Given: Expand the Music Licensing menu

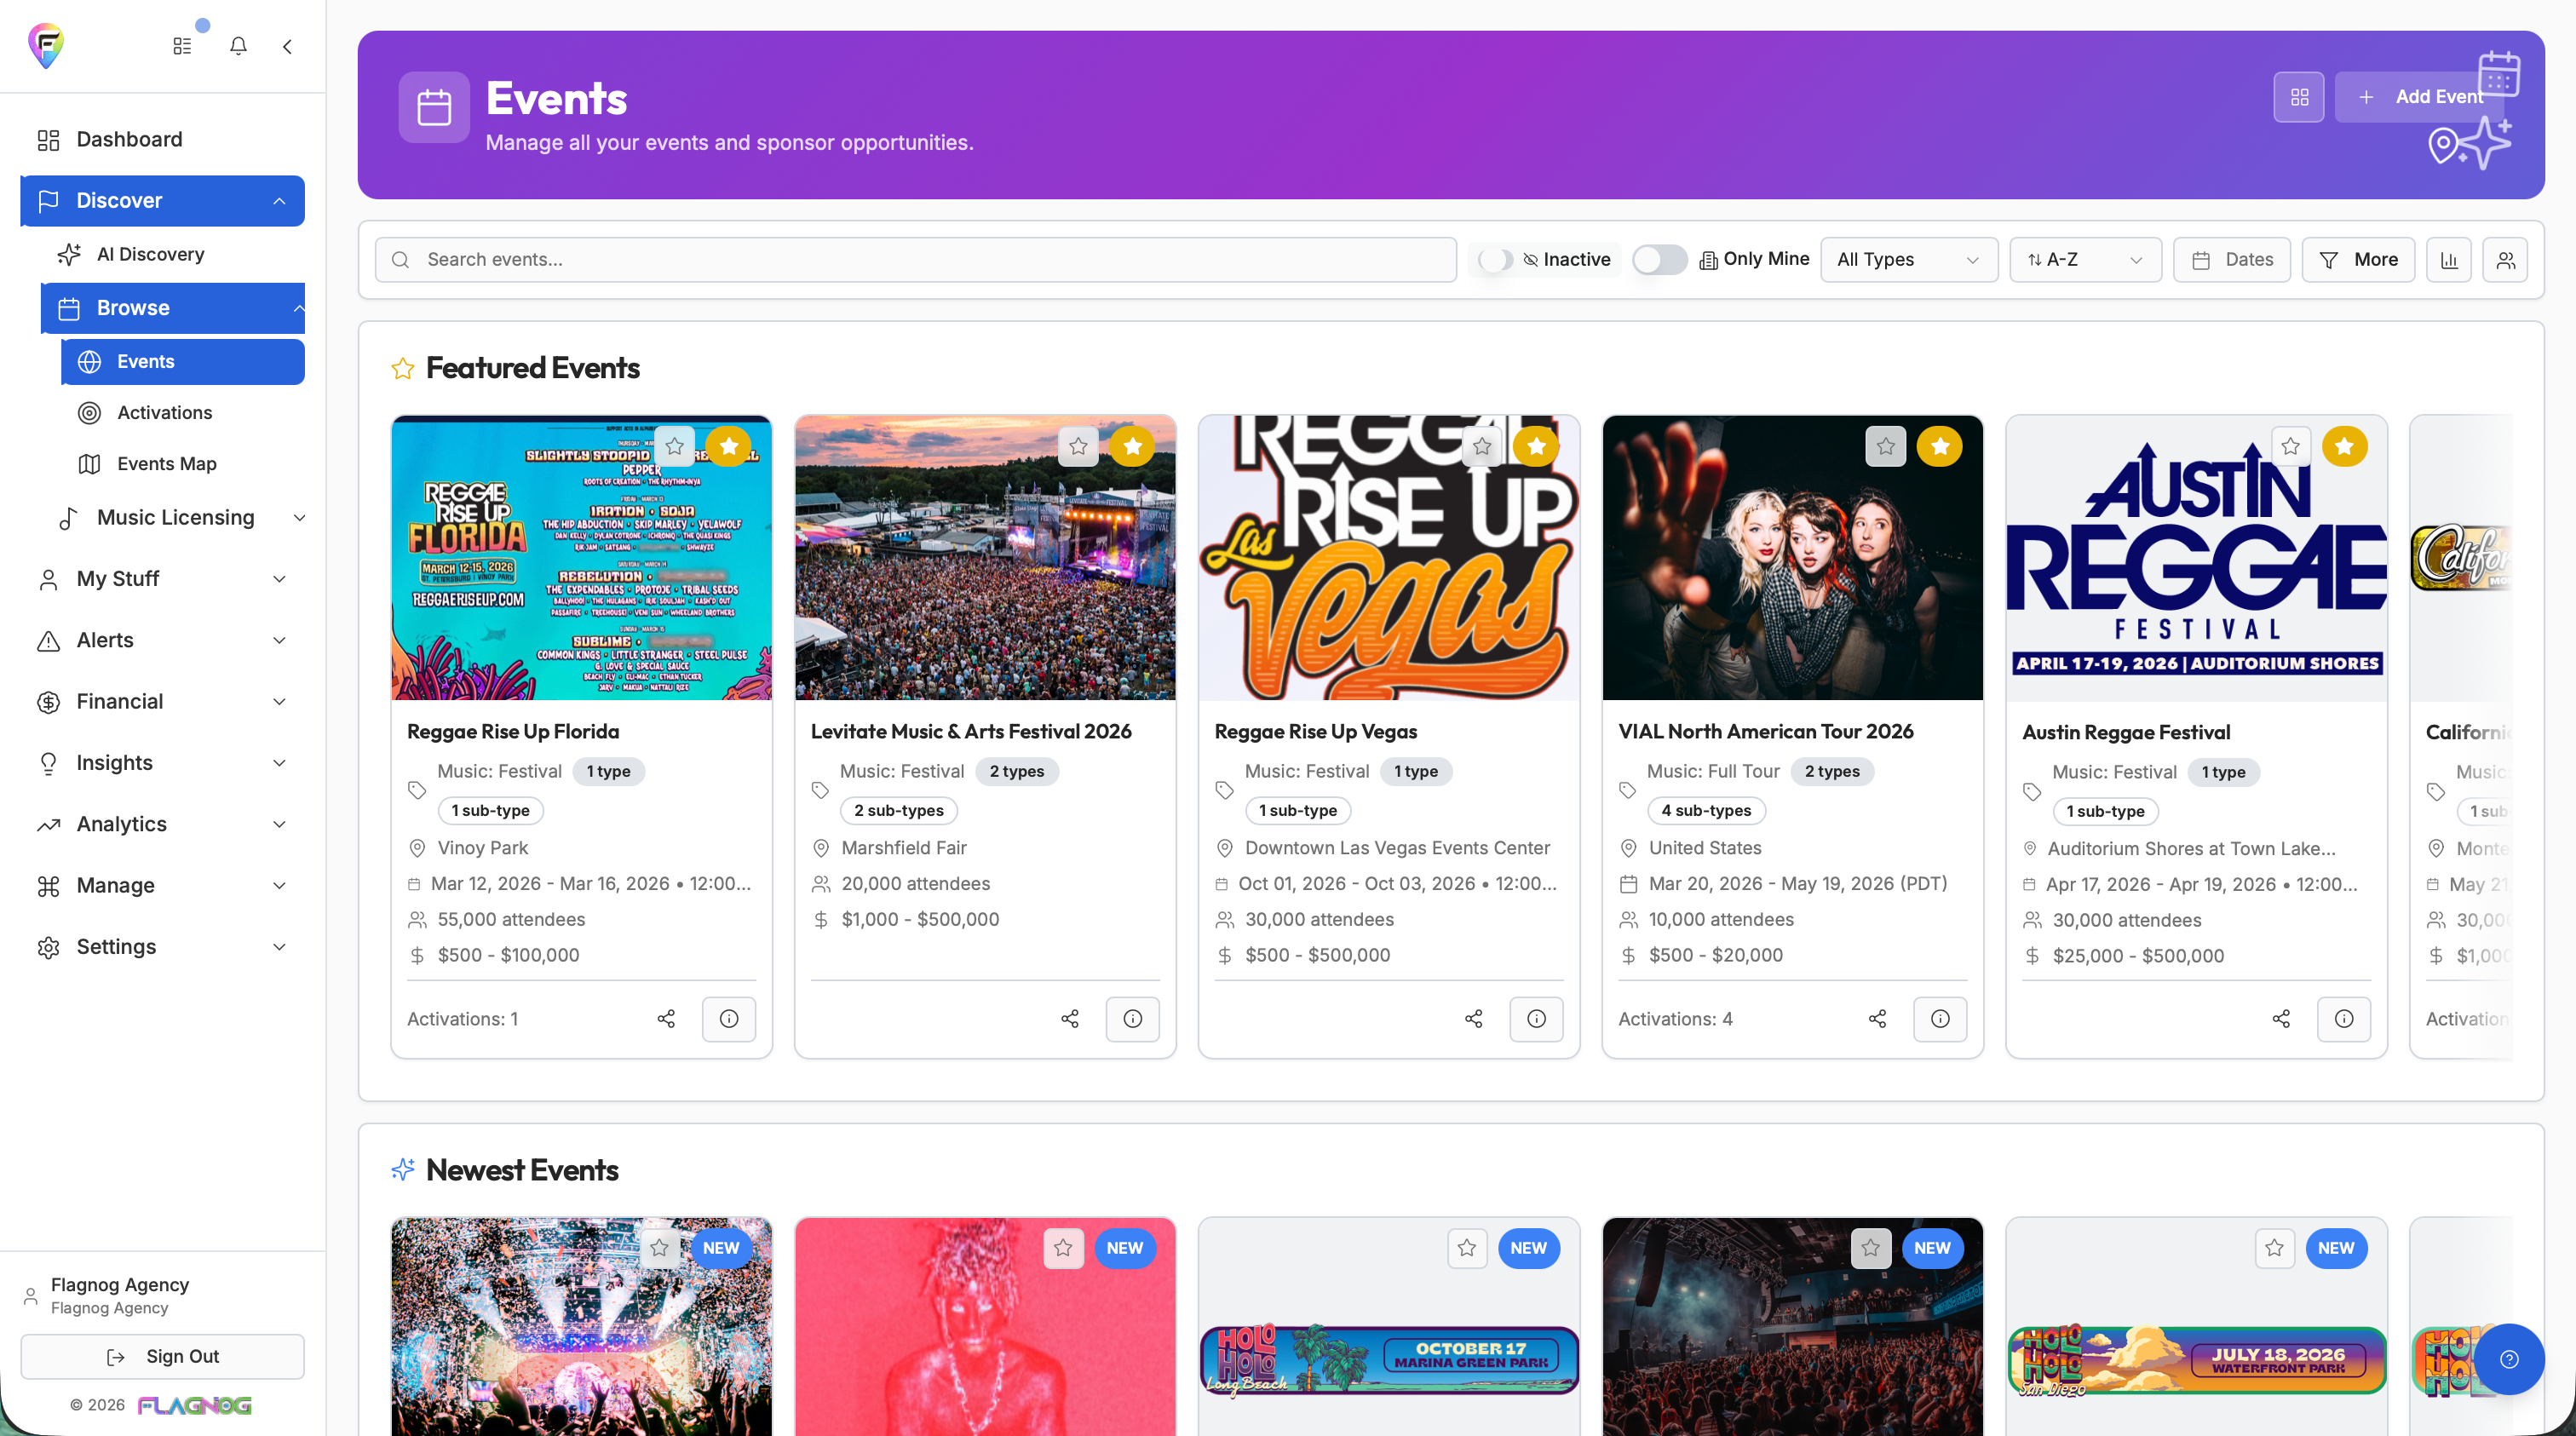Looking at the screenshot, I should pyautogui.click(x=176, y=517).
